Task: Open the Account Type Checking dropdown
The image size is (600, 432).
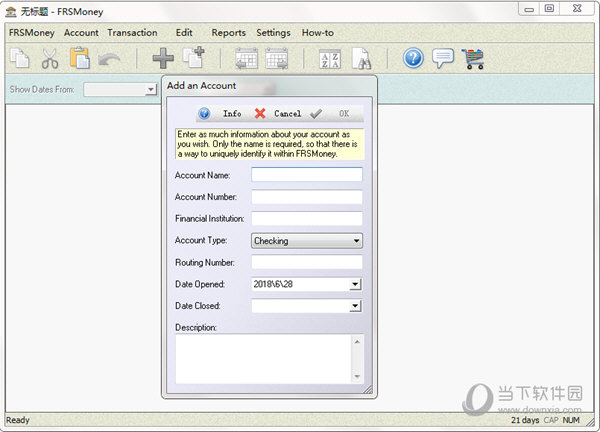Action: [x=307, y=241]
